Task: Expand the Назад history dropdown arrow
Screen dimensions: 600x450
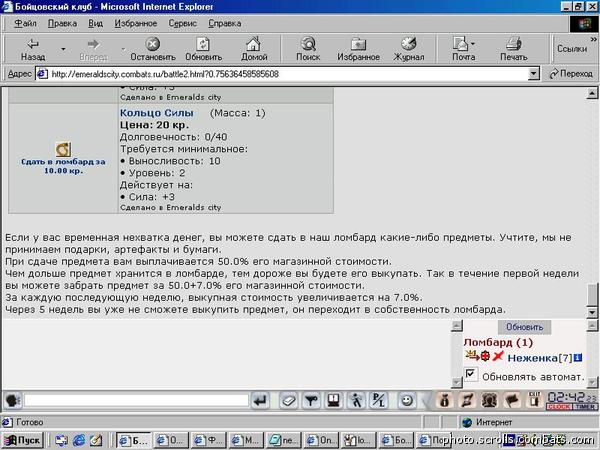Action: point(63,49)
